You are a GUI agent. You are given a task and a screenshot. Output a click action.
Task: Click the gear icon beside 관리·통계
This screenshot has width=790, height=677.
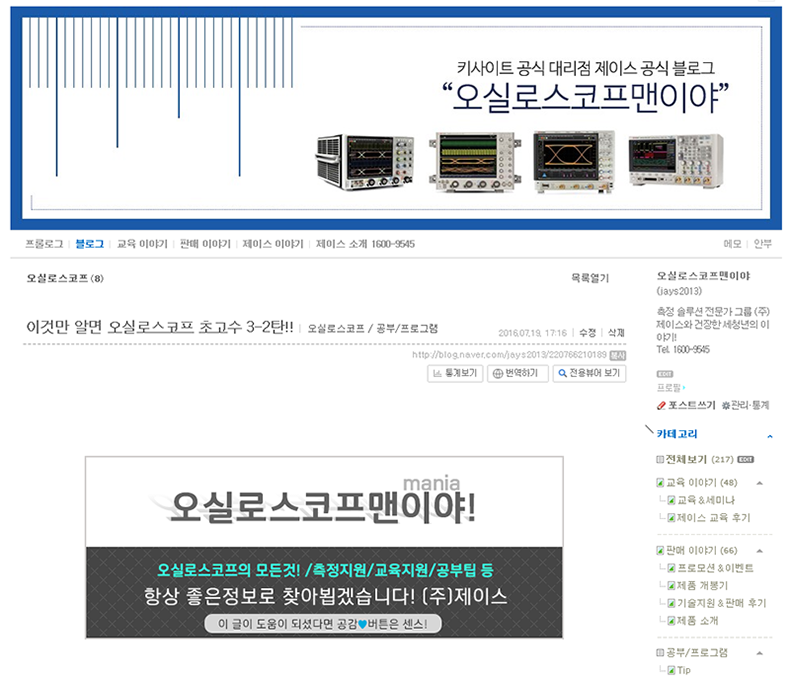(726, 405)
